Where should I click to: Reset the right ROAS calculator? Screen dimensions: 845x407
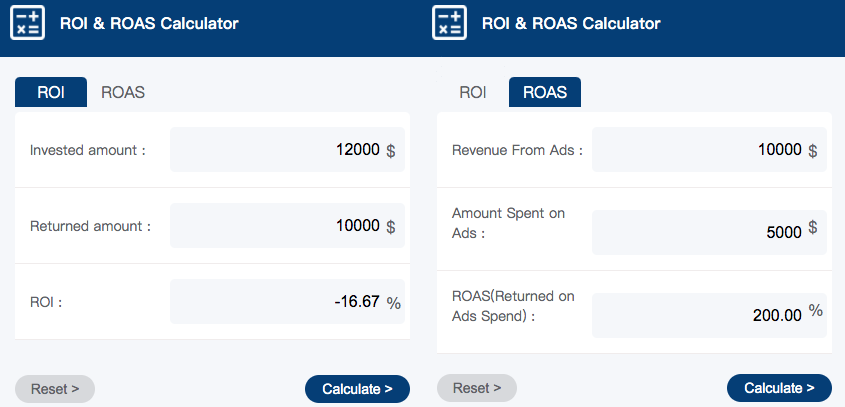pyautogui.click(x=477, y=388)
